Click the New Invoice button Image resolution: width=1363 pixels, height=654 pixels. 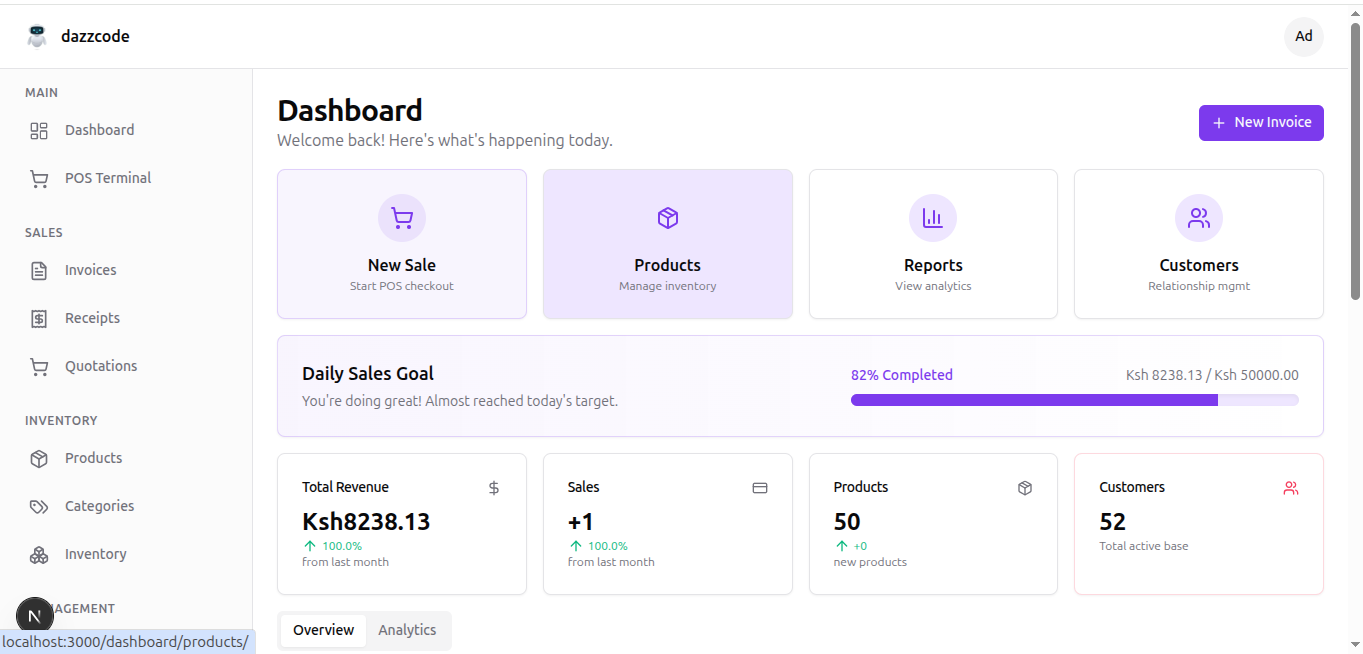coord(1260,122)
